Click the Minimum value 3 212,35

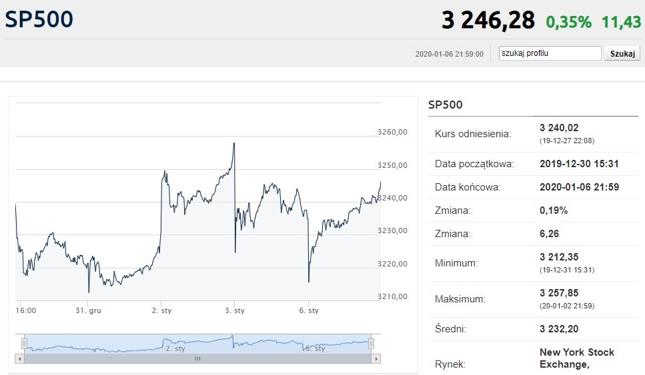click(x=559, y=257)
